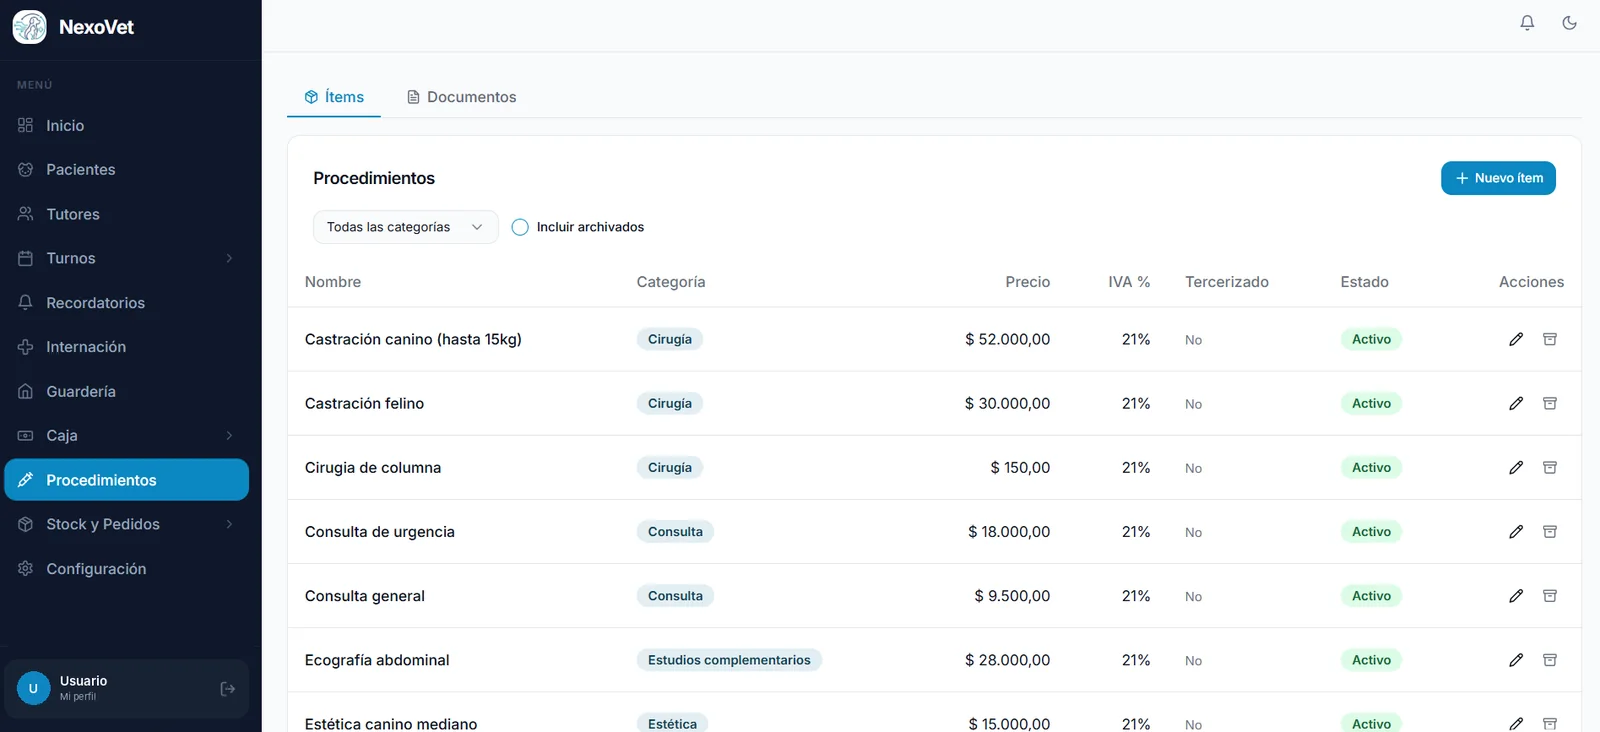Click the Nombre column header
Screen dimensions: 1600x732
tap(333, 282)
